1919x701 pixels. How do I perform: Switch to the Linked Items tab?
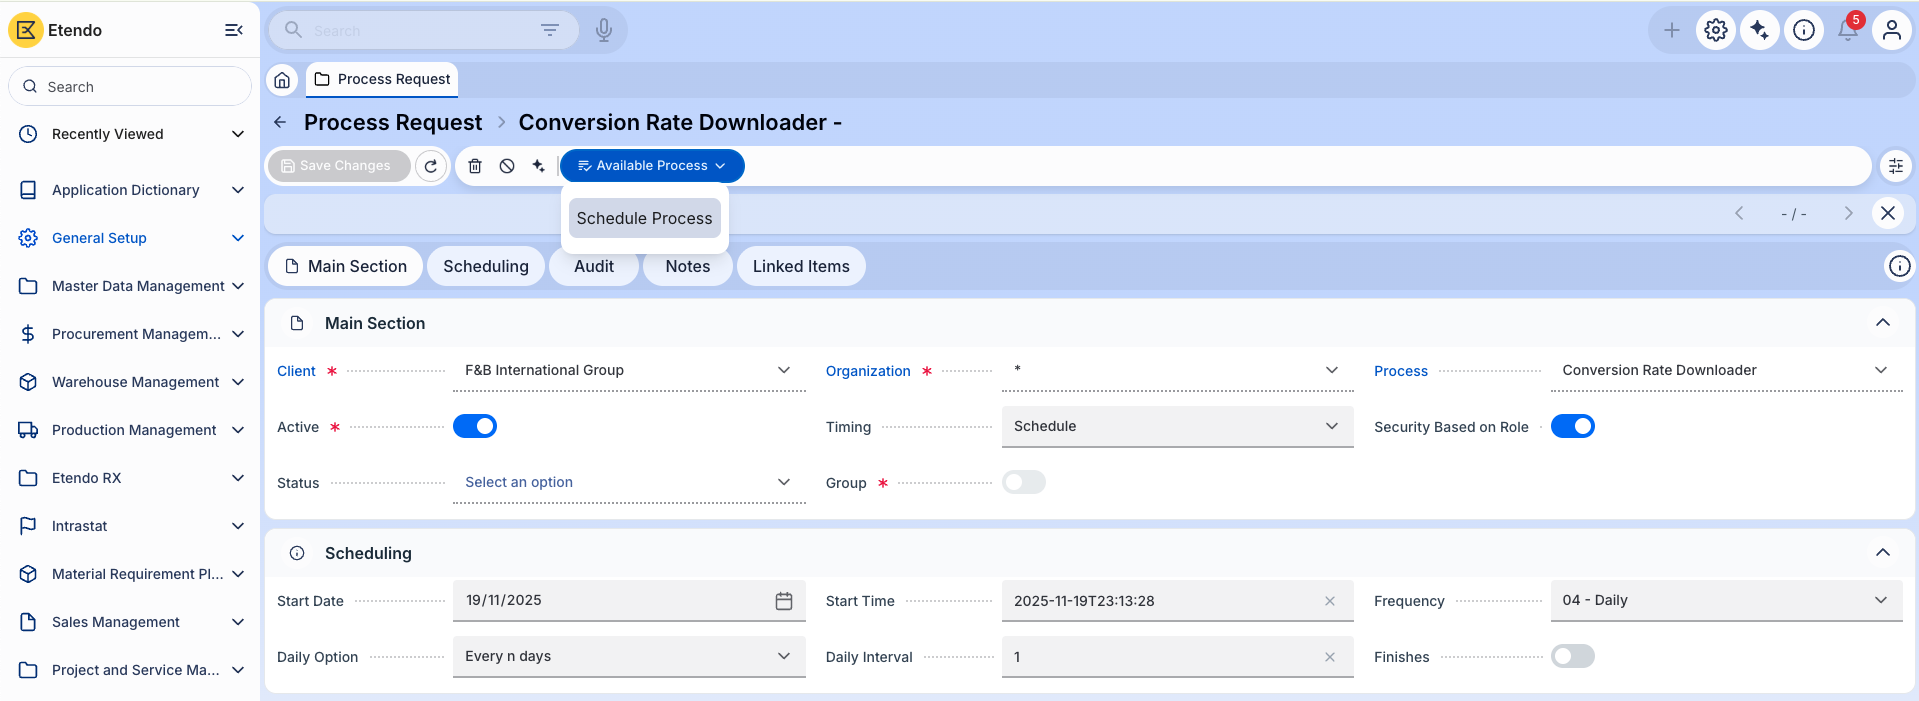(x=801, y=267)
